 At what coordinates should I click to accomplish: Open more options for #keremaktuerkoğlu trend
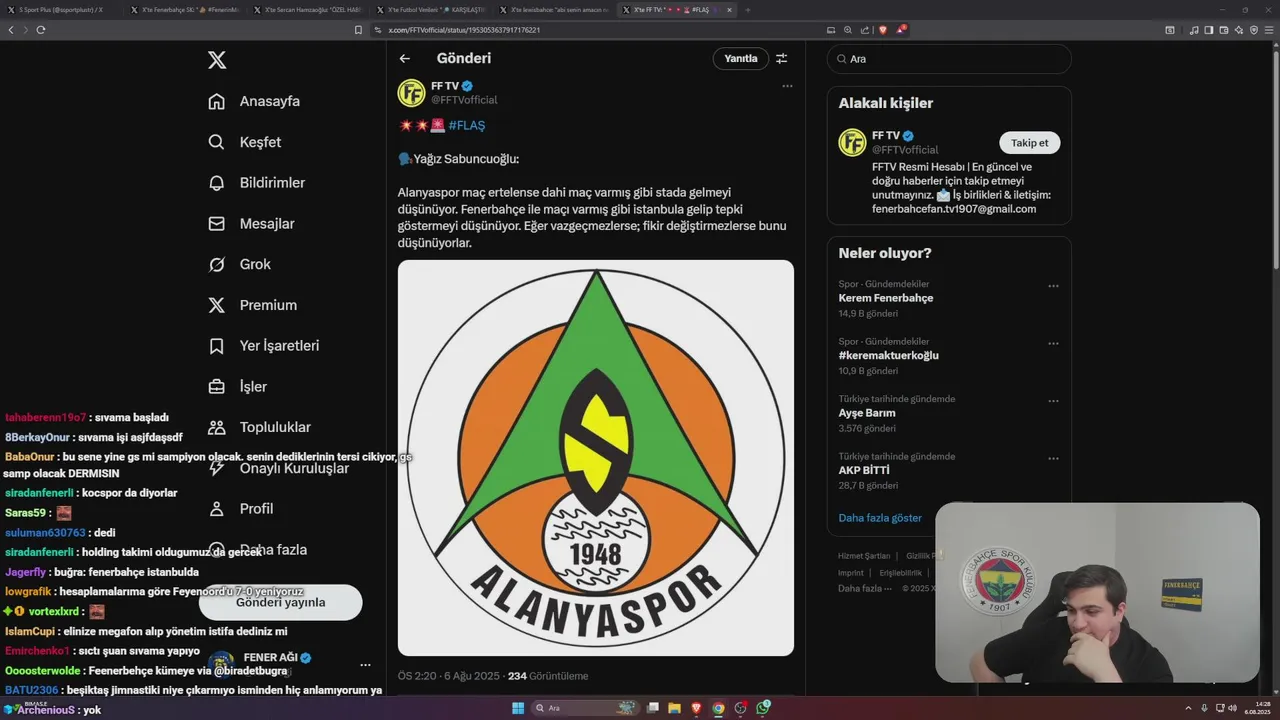pyautogui.click(x=1053, y=343)
